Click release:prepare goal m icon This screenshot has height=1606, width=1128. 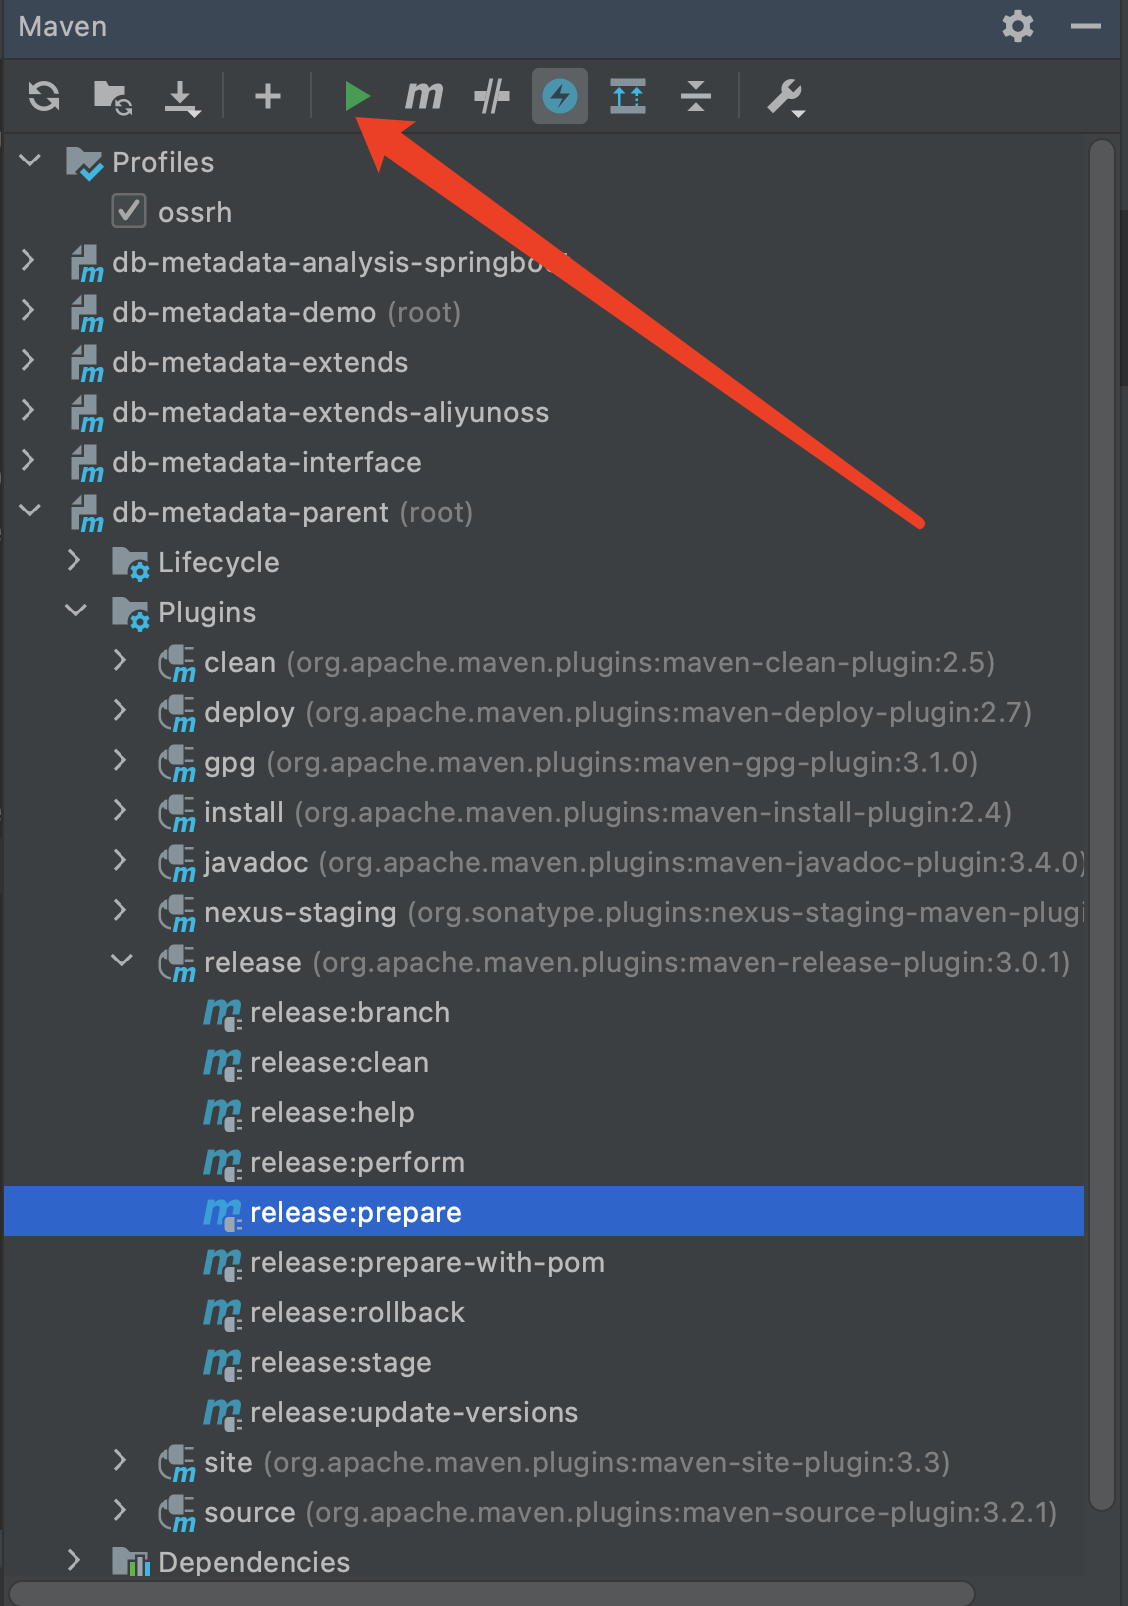[x=222, y=1213]
